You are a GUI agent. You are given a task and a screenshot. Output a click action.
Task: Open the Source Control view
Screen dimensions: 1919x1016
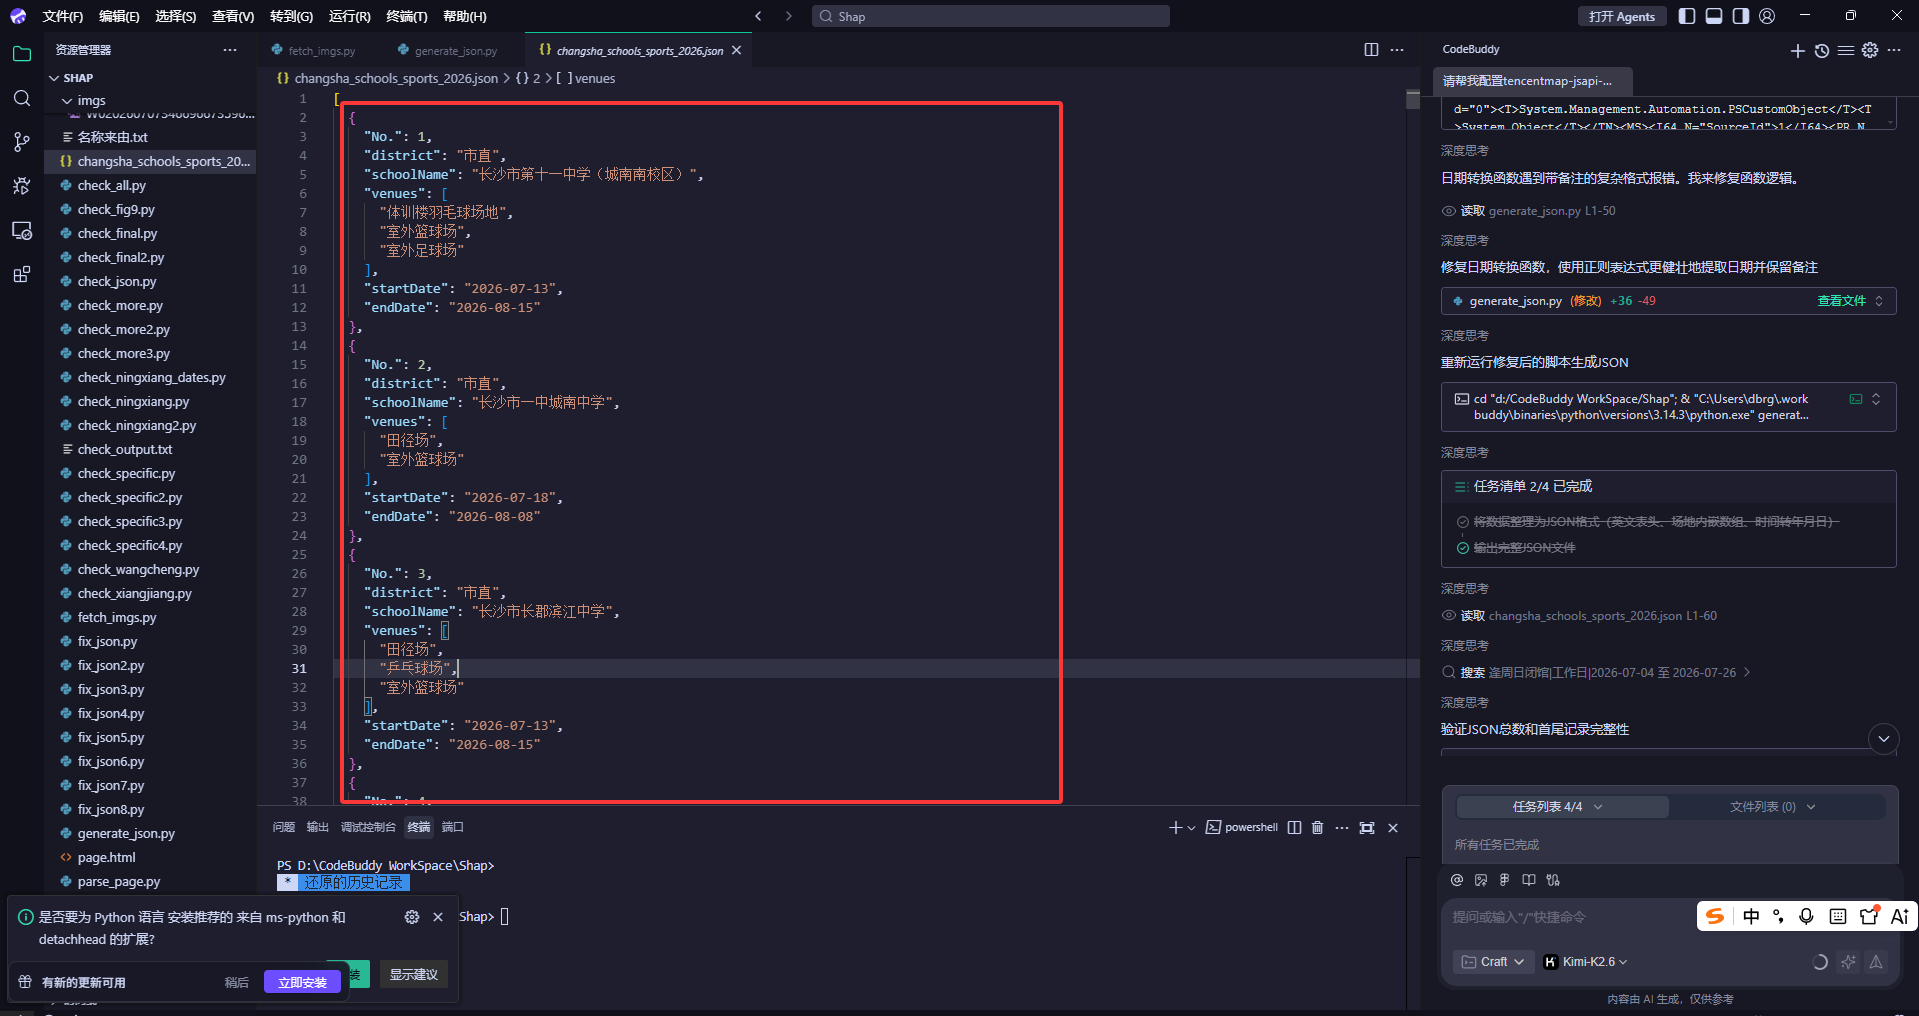[22, 142]
